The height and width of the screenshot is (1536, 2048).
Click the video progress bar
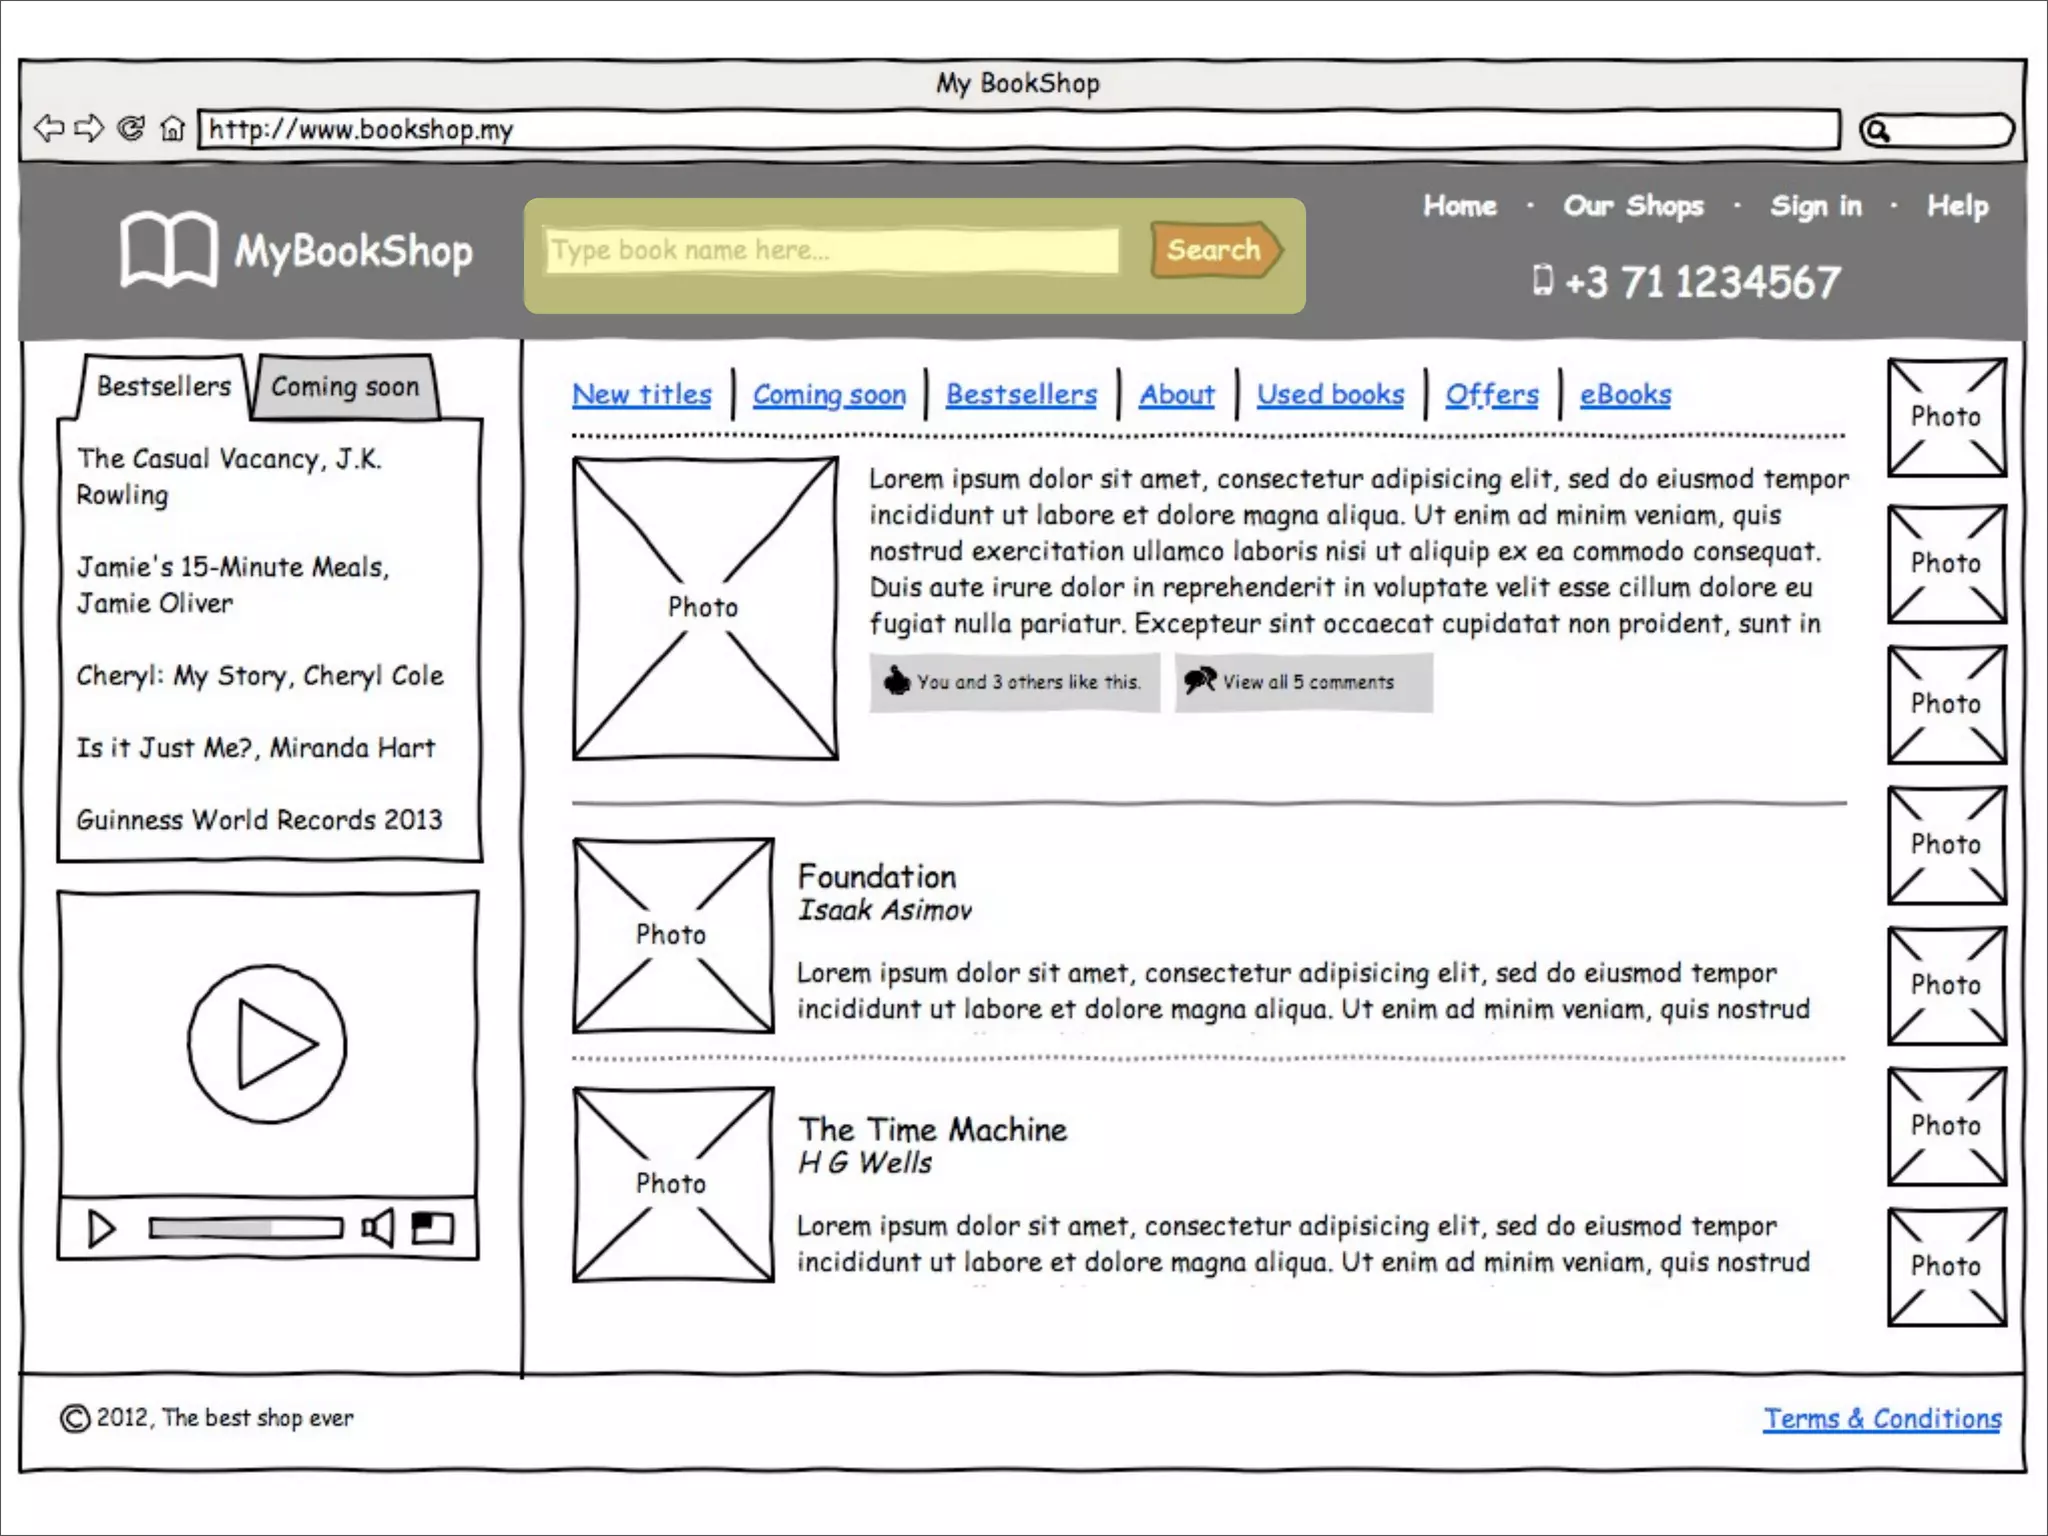tap(245, 1227)
